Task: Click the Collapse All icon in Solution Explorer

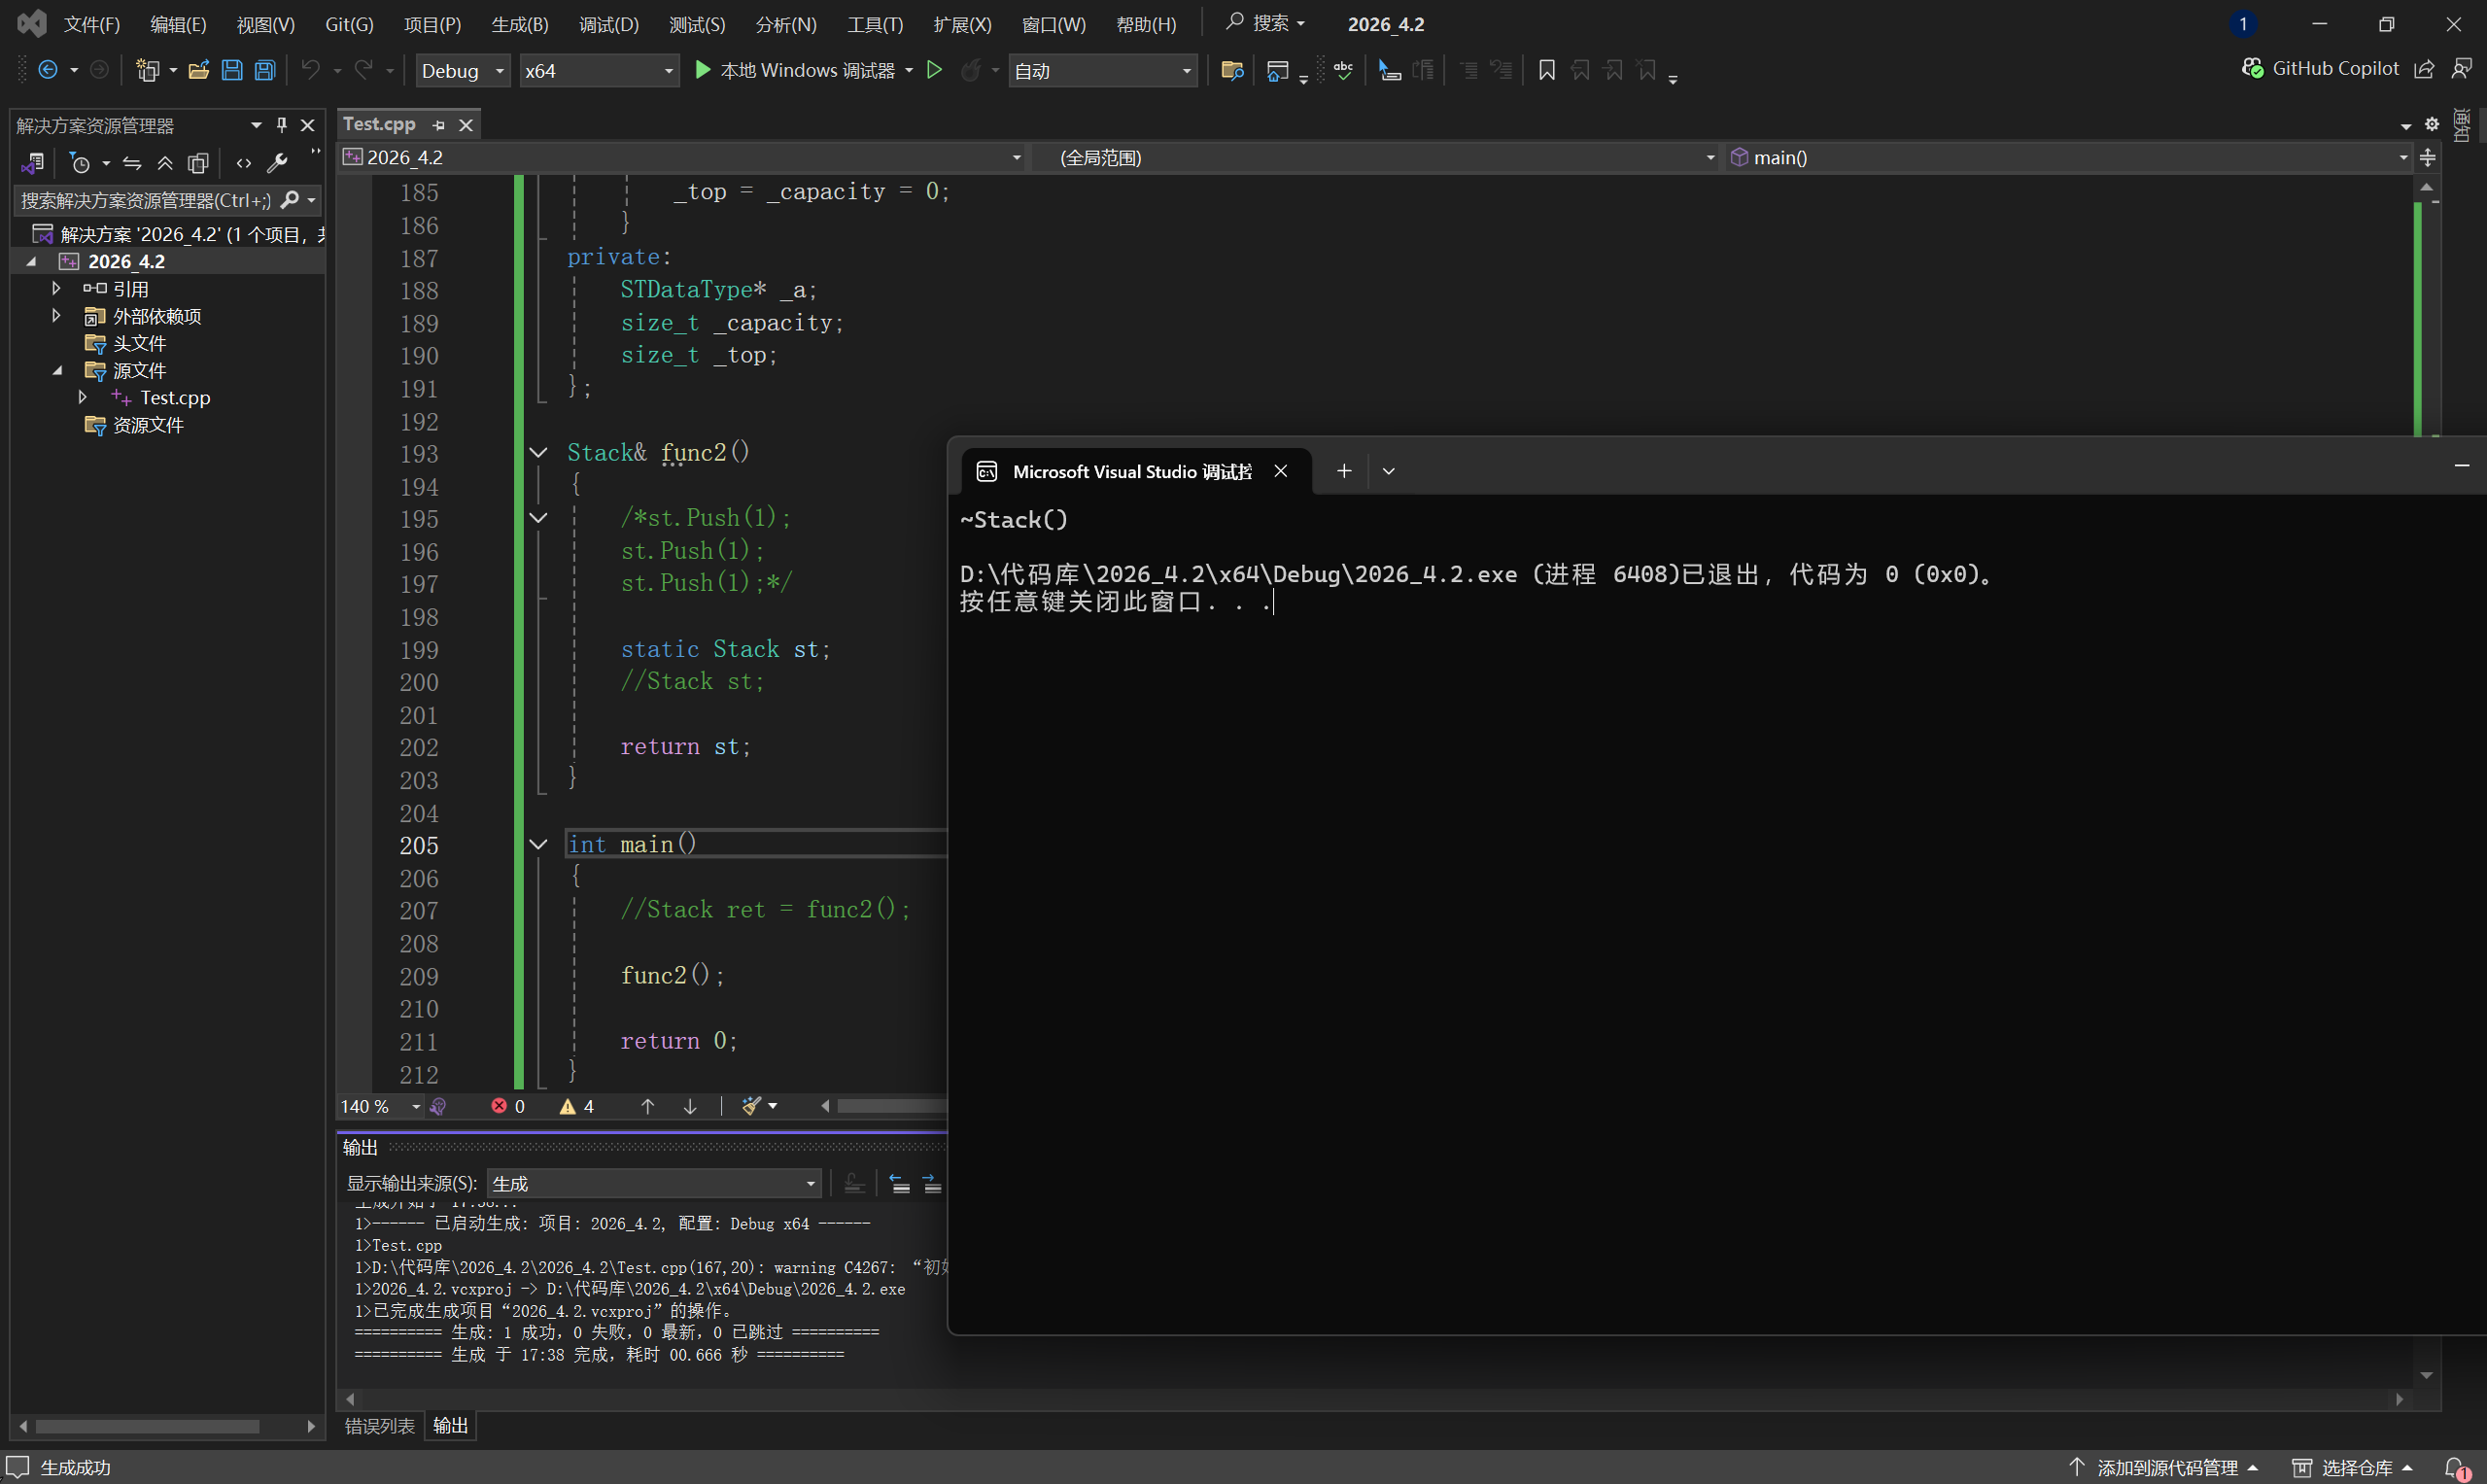Action: coord(165,163)
